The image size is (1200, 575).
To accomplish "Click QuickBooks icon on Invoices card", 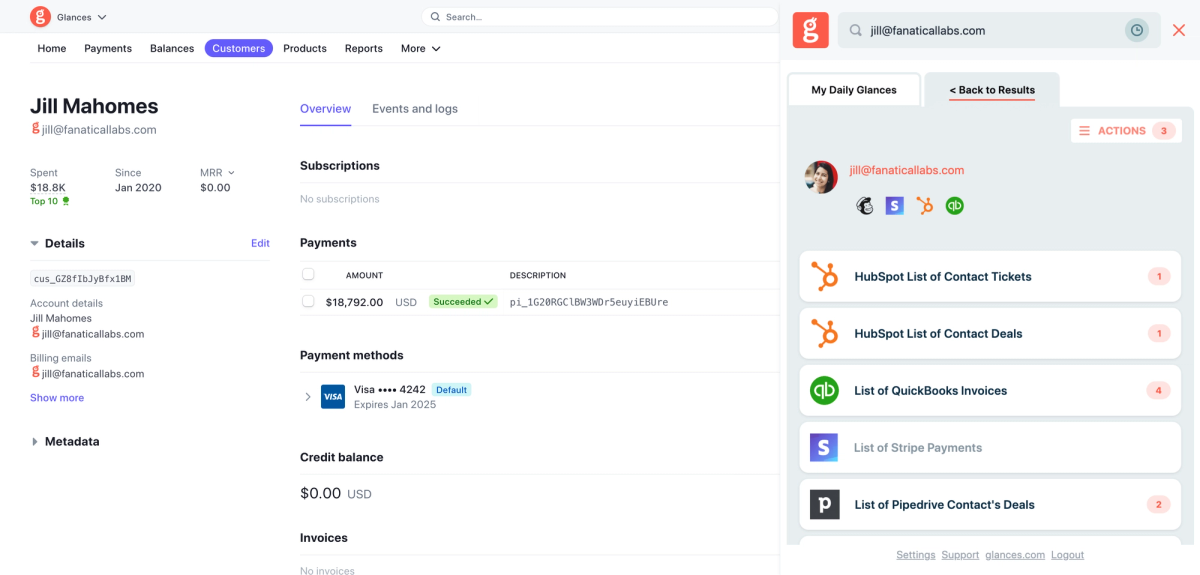I will (824, 391).
